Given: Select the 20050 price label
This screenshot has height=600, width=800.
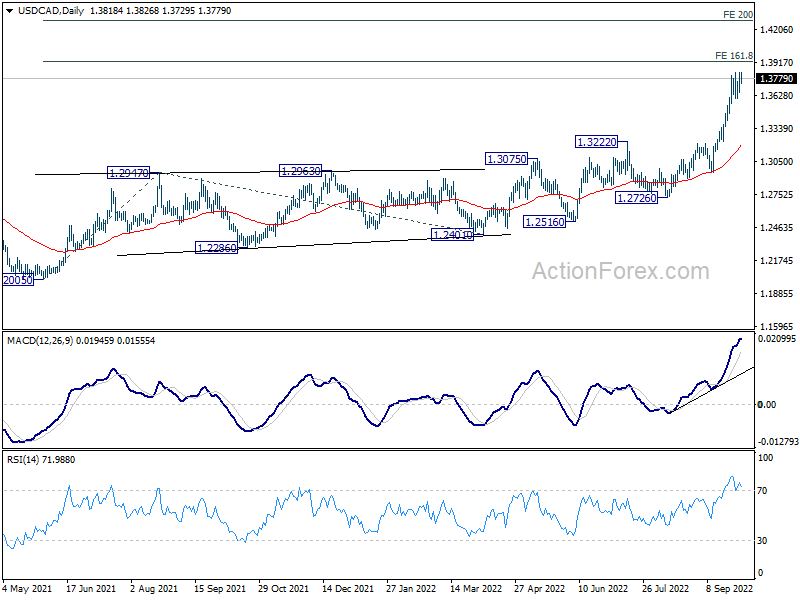Looking at the screenshot, I should pos(18,280).
